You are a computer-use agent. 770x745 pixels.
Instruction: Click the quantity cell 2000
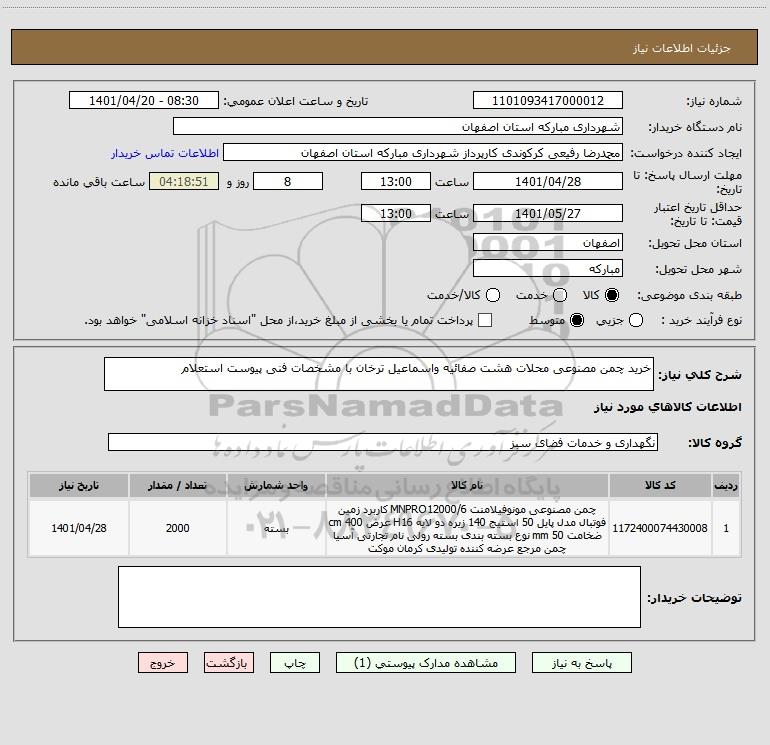[x=177, y=528]
